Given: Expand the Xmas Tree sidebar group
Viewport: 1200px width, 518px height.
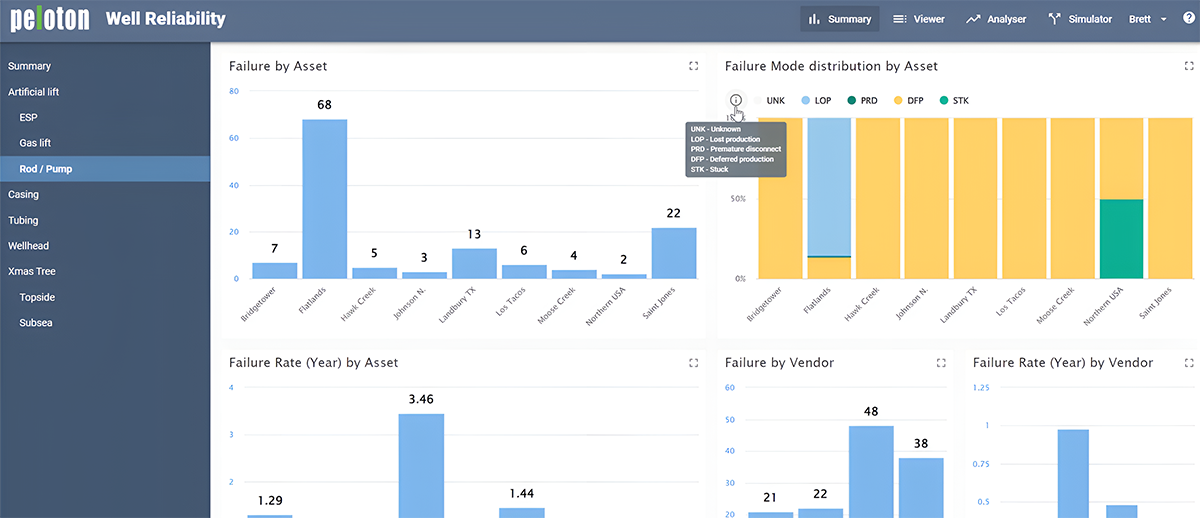Looking at the screenshot, I should [32, 272].
